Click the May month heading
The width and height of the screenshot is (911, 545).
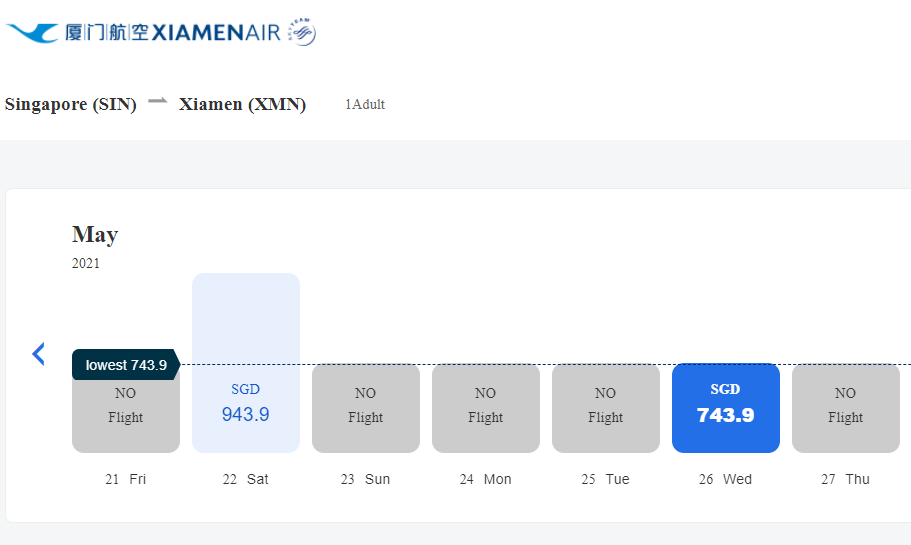(x=95, y=235)
